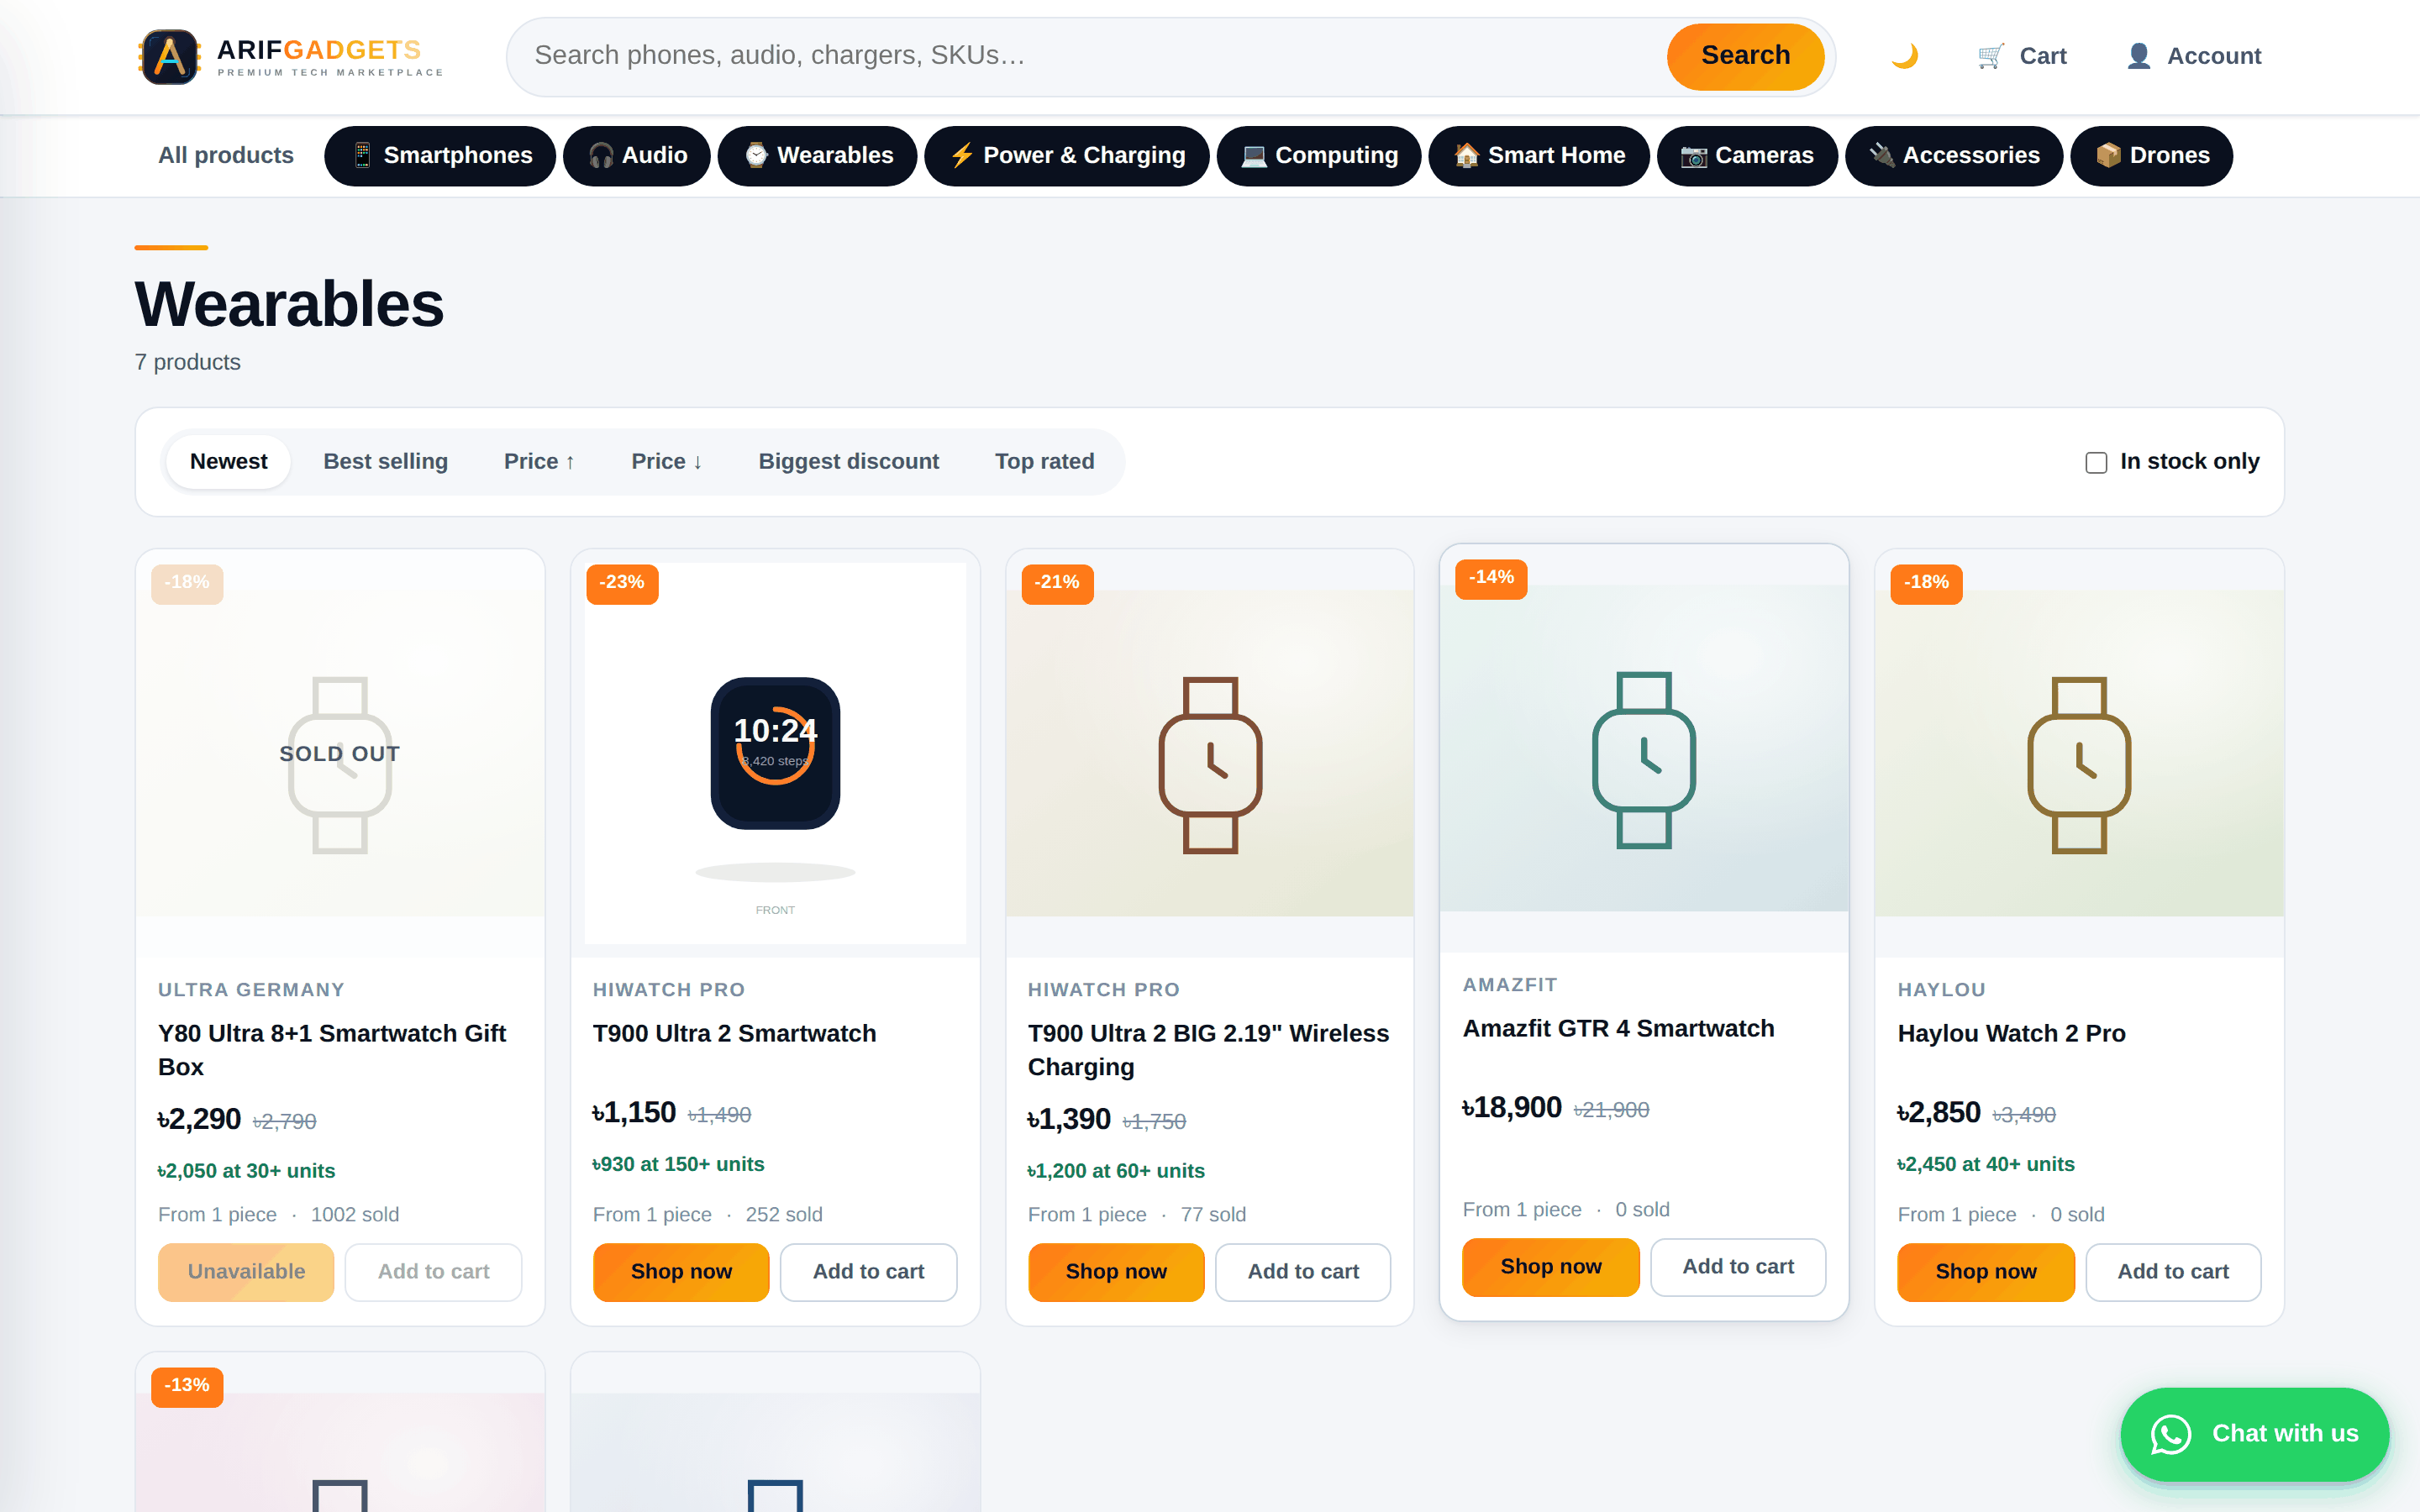Click the WhatsApp Chat with us button

point(2254,1433)
